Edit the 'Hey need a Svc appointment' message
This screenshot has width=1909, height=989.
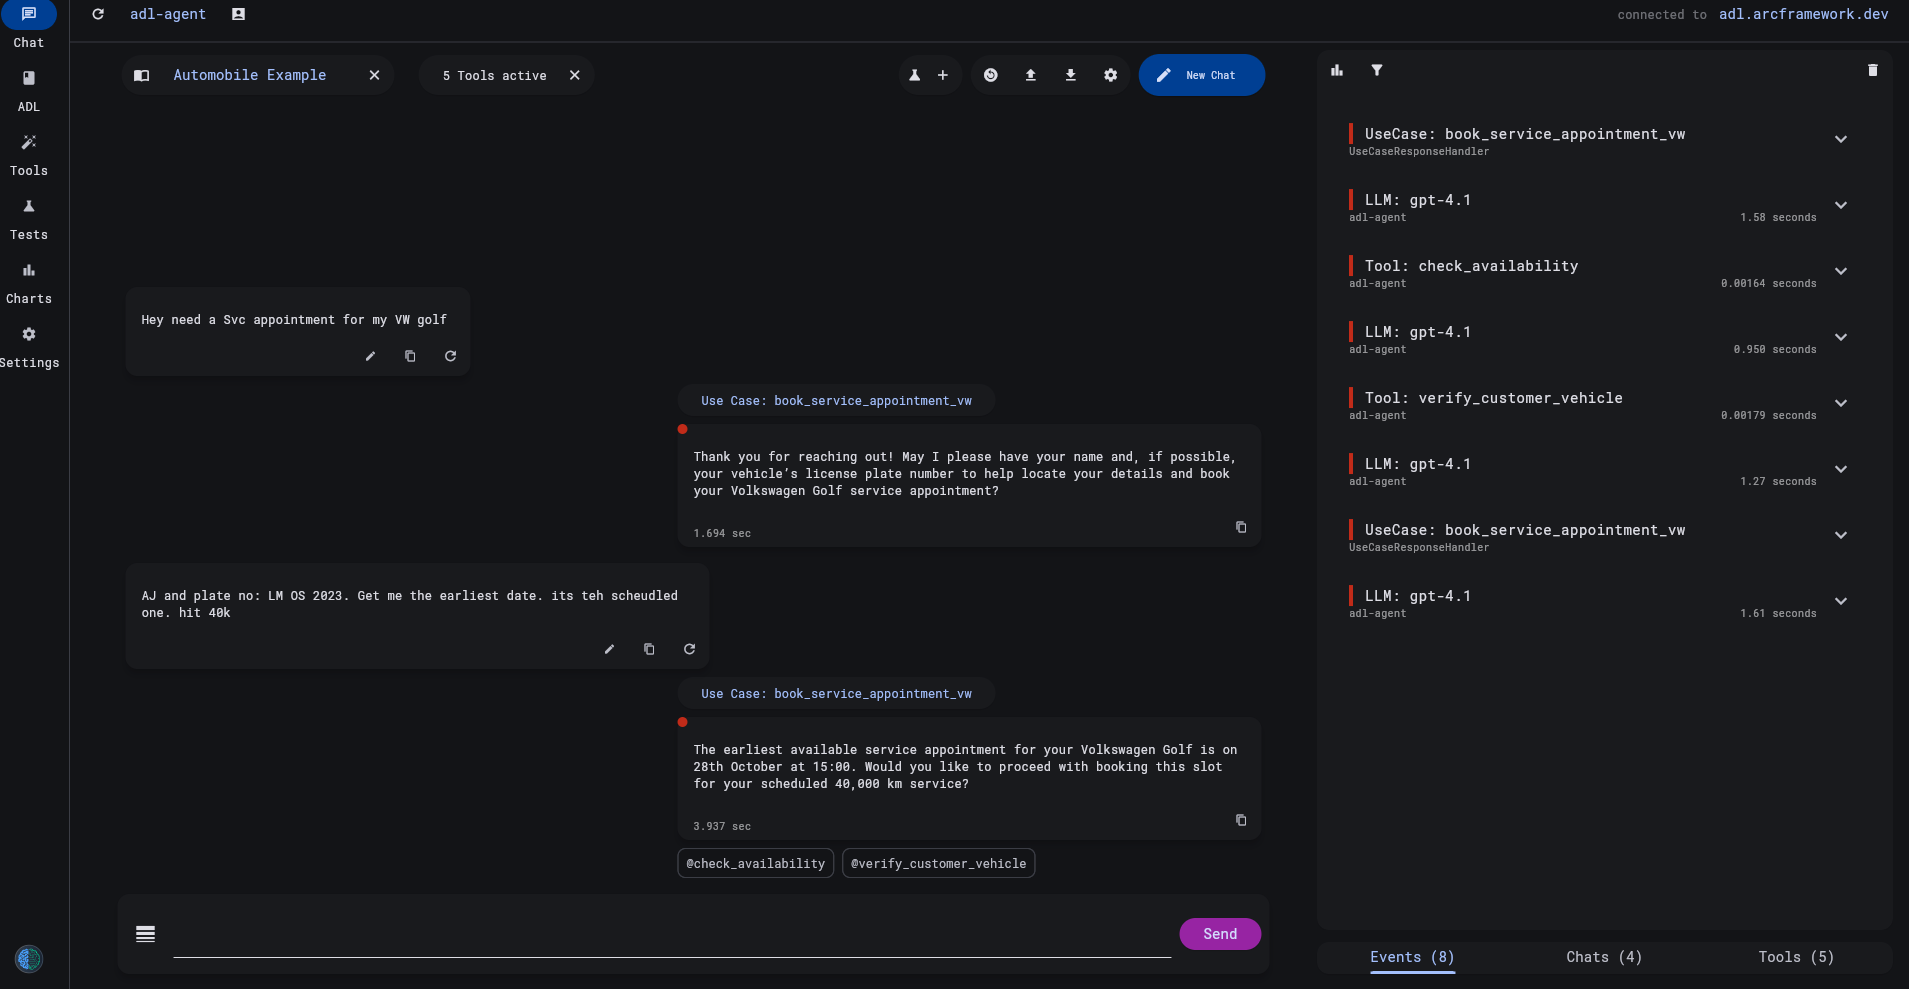pyautogui.click(x=370, y=356)
